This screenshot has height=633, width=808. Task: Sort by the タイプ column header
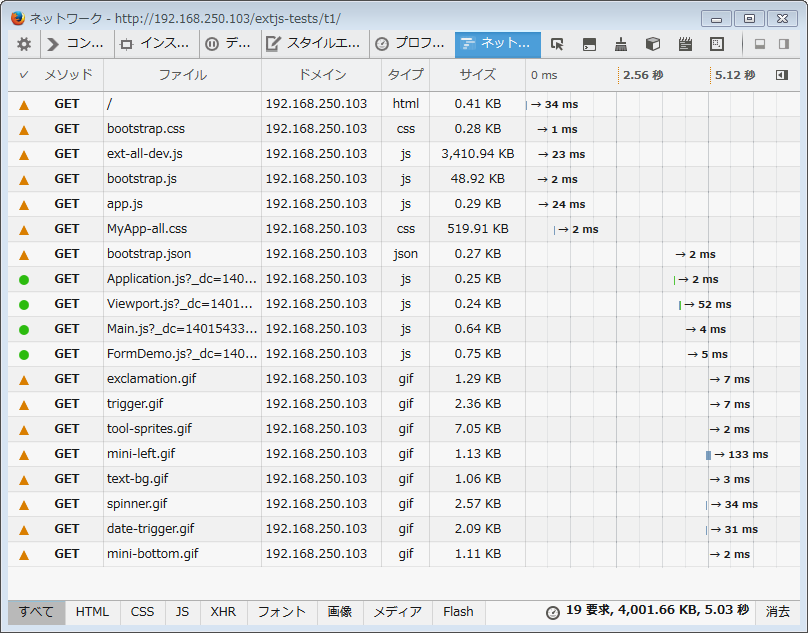(x=406, y=75)
